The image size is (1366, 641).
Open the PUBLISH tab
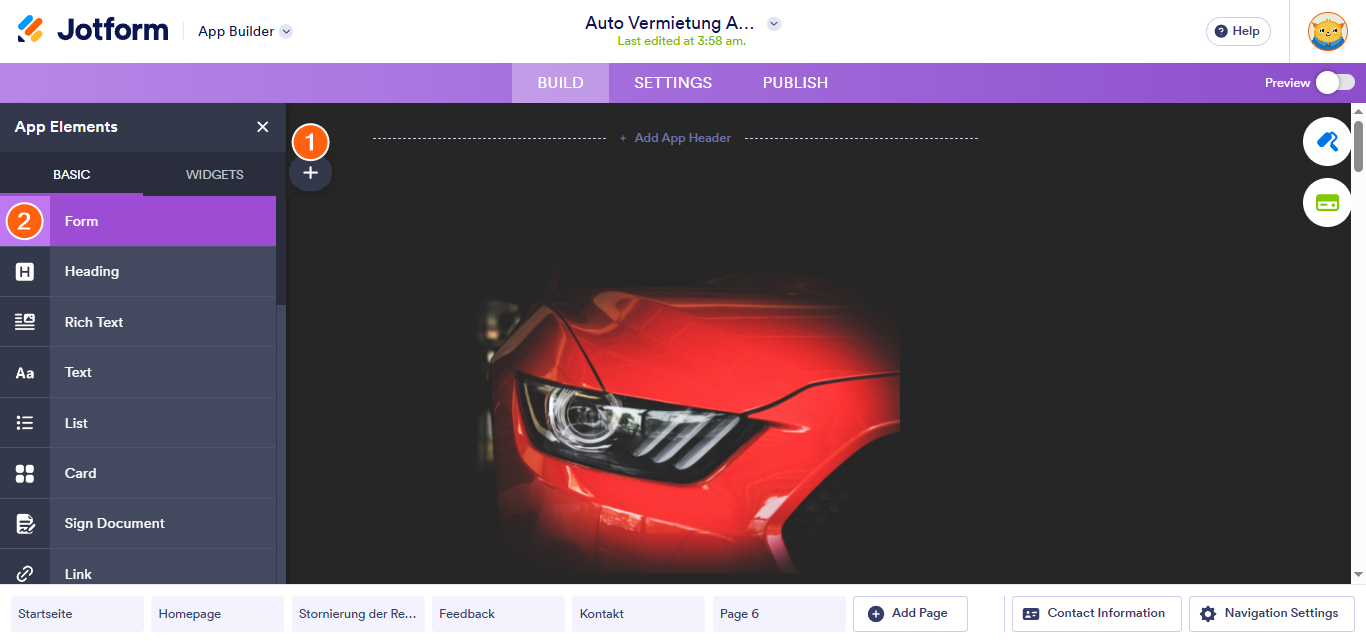click(x=795, y=83)
